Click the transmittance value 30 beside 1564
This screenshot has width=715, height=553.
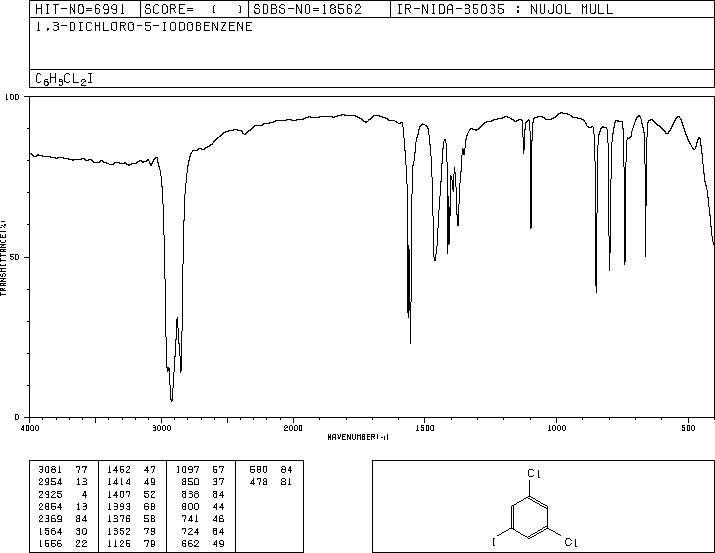(82, 532)
